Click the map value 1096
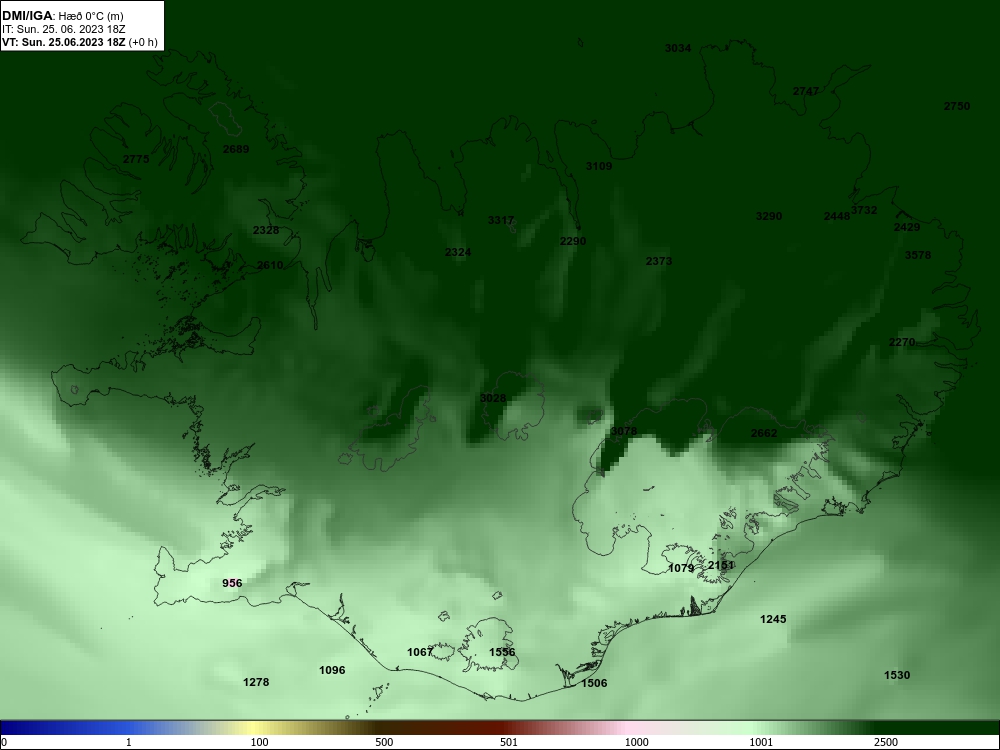 click(x=332, y=670)
